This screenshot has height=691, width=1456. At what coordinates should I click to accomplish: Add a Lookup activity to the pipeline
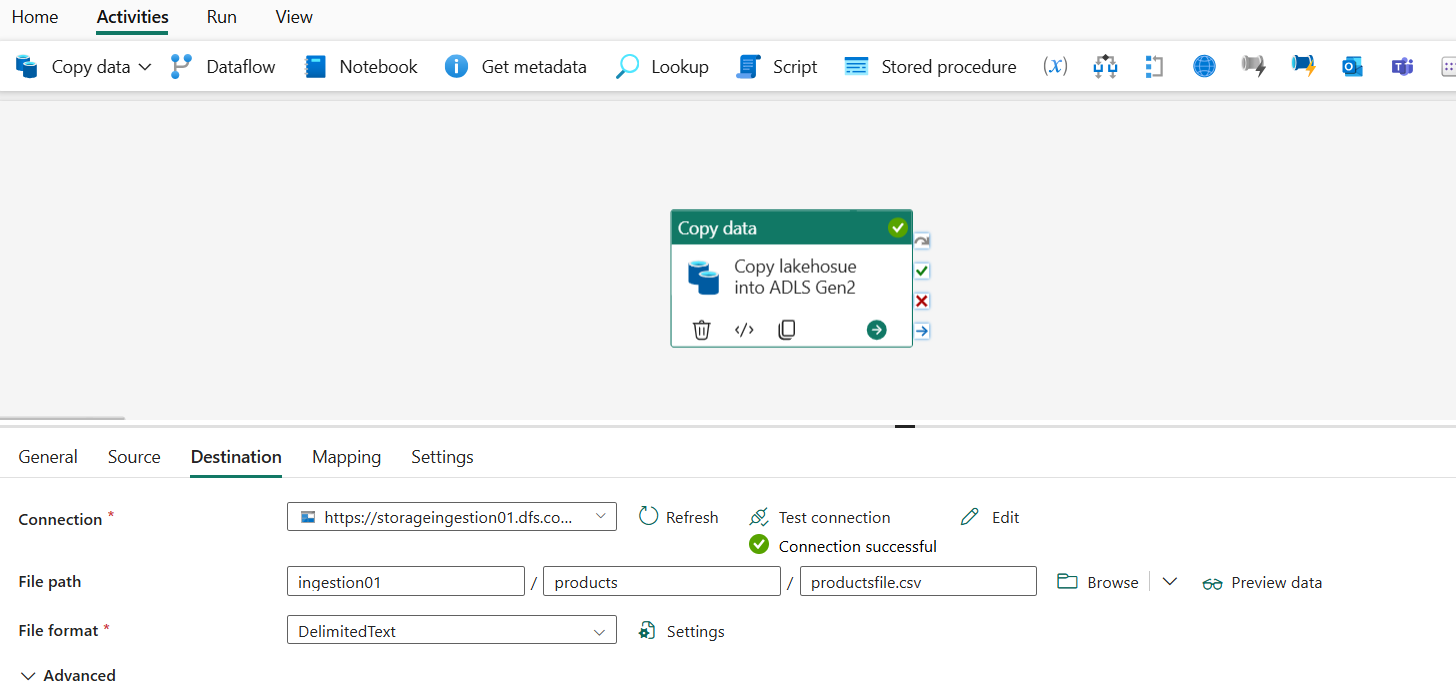pyautogui.click(x=662, y=66)
